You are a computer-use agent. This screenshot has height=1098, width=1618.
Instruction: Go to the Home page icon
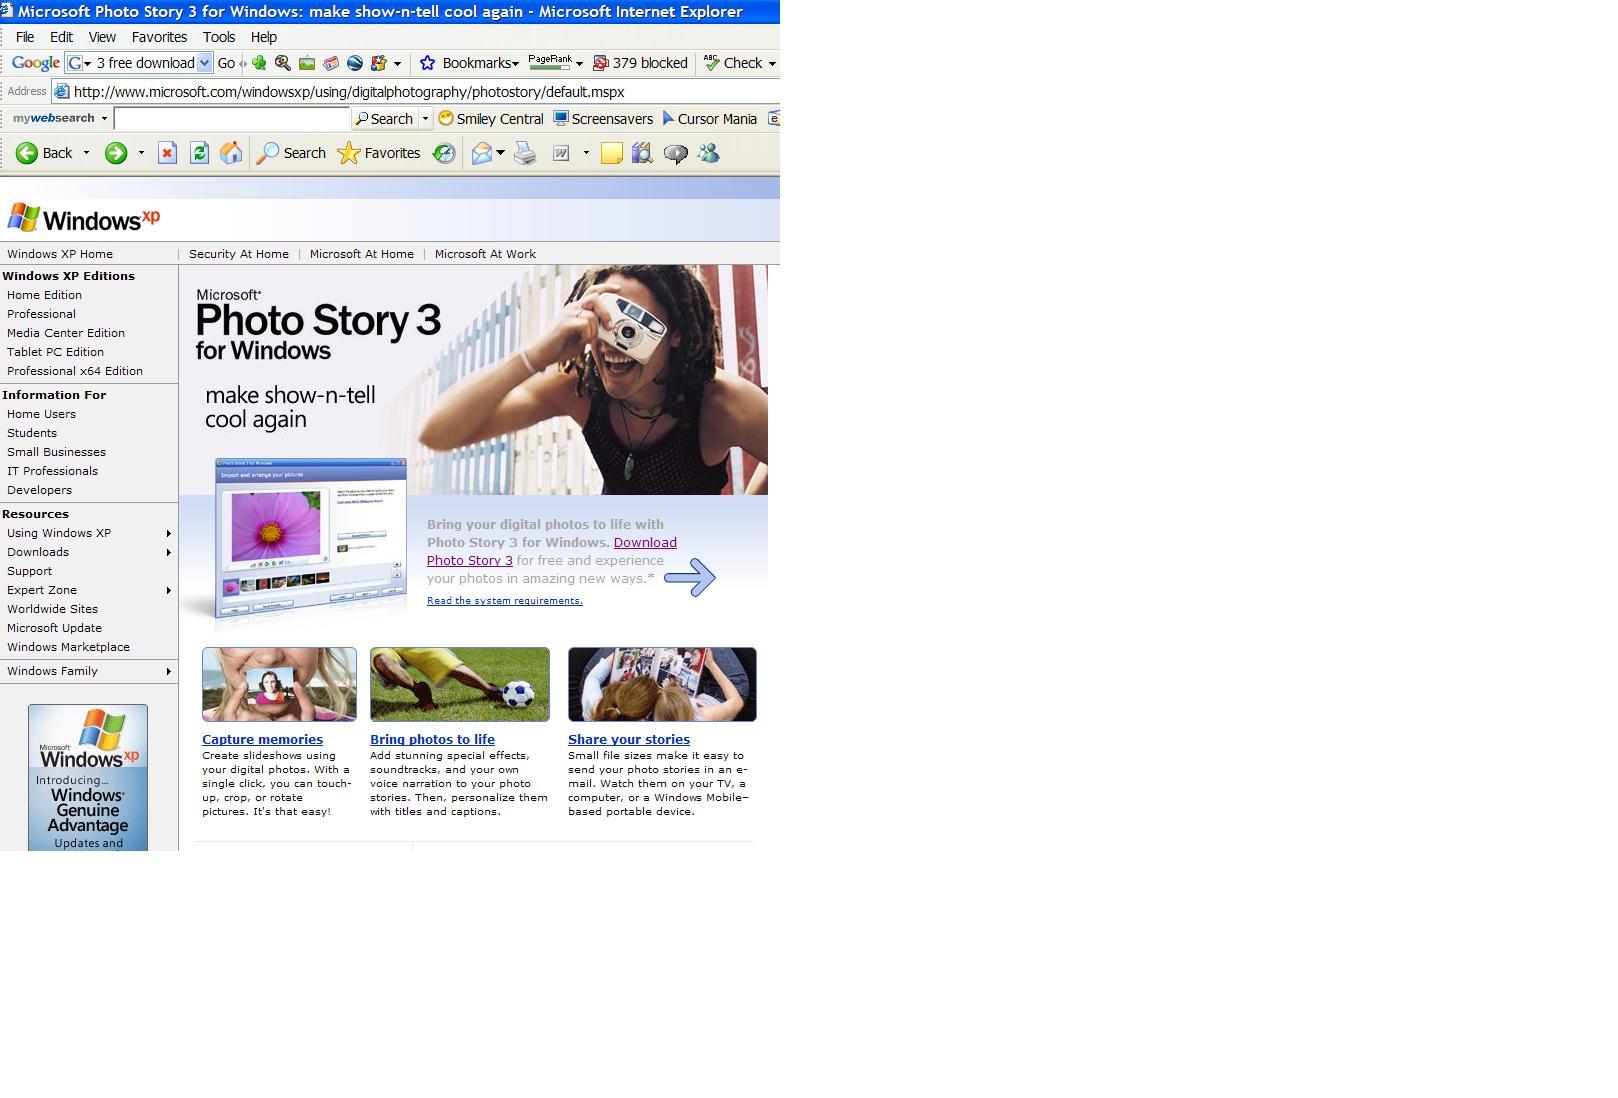231,153
